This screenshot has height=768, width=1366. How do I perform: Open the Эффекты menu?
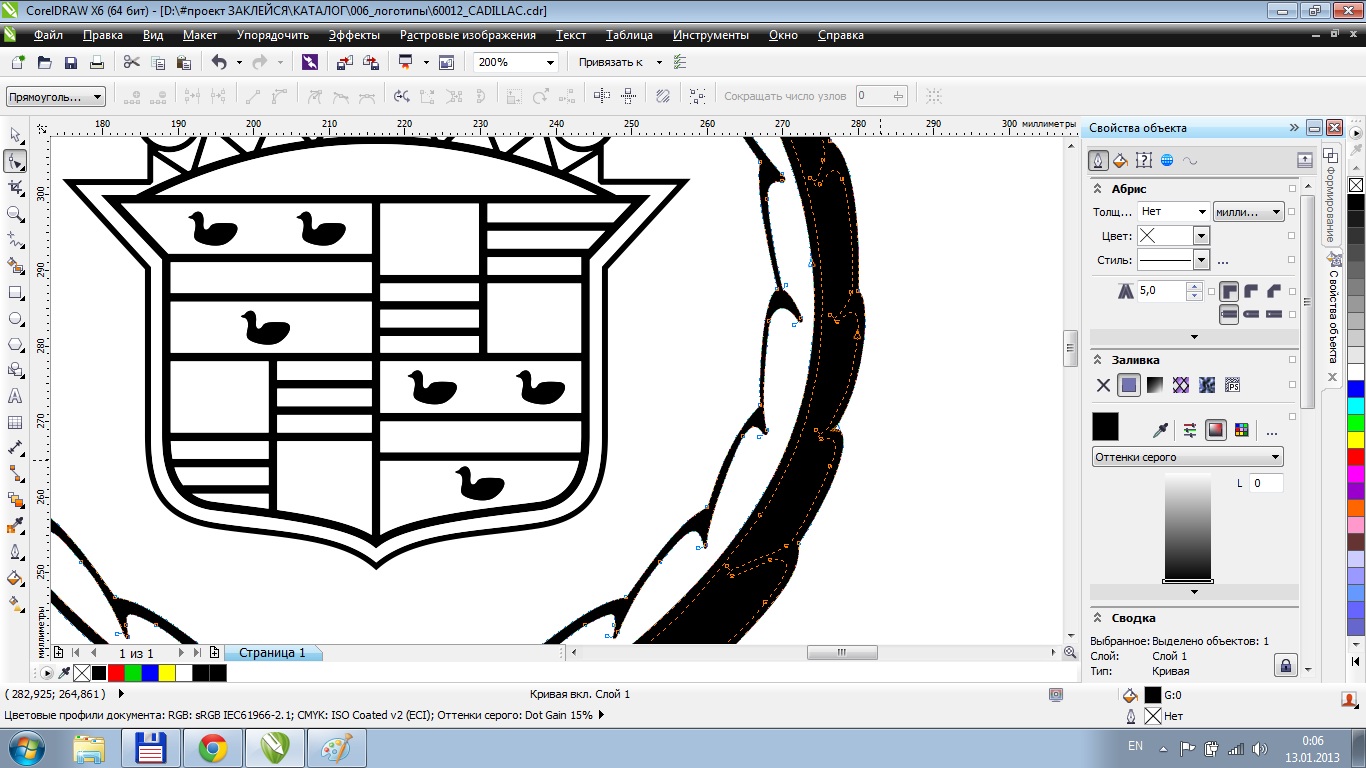pyautogui.click(x=354, y=35)
